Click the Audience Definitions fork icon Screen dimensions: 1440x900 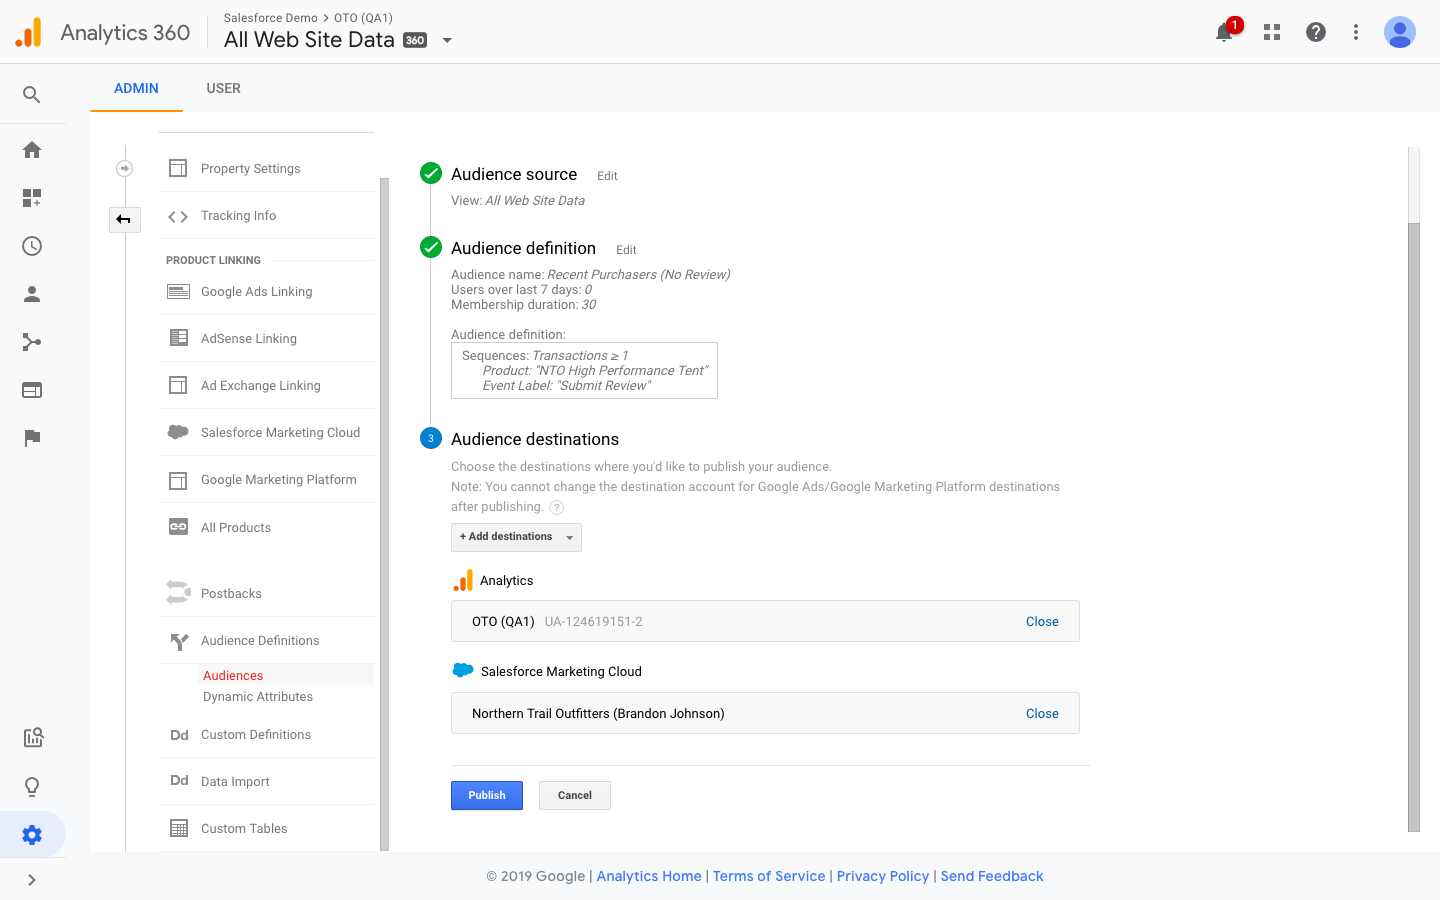pyautogui.click(x=179, y=641)
